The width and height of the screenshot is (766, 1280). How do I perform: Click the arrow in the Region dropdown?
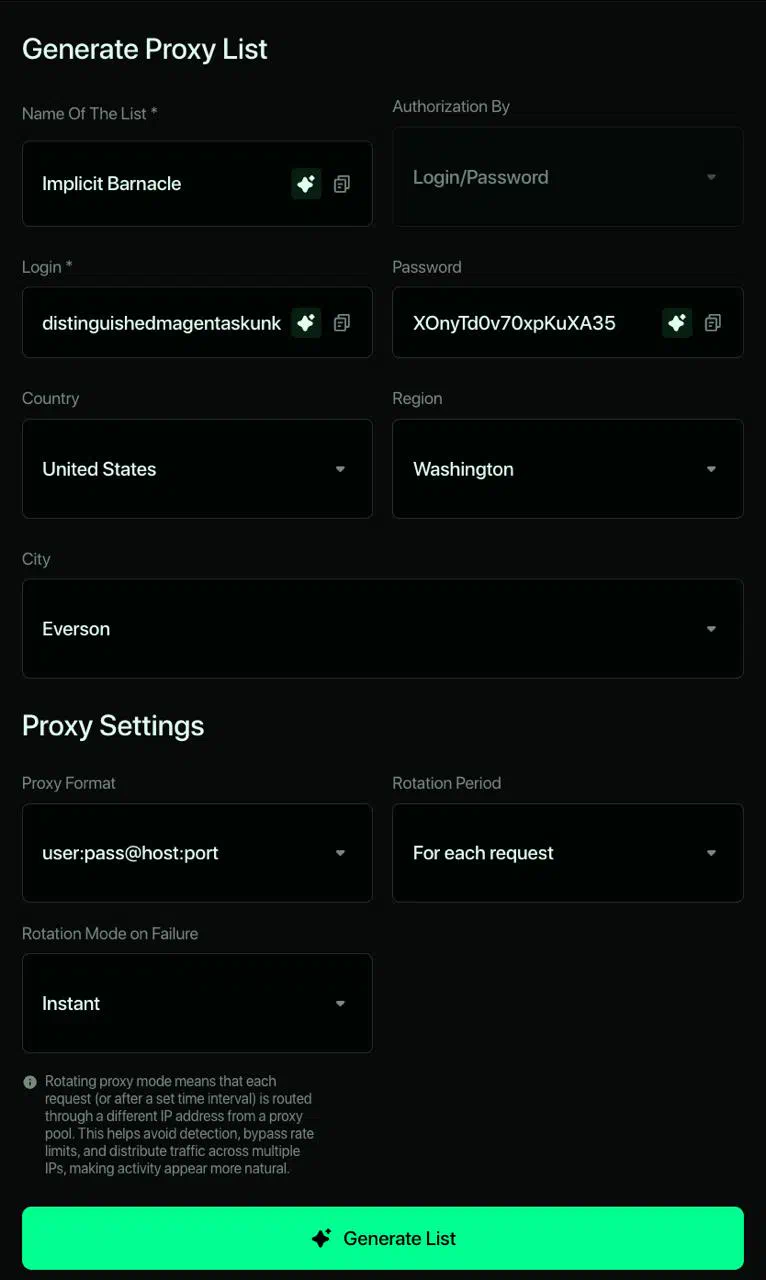711,469
